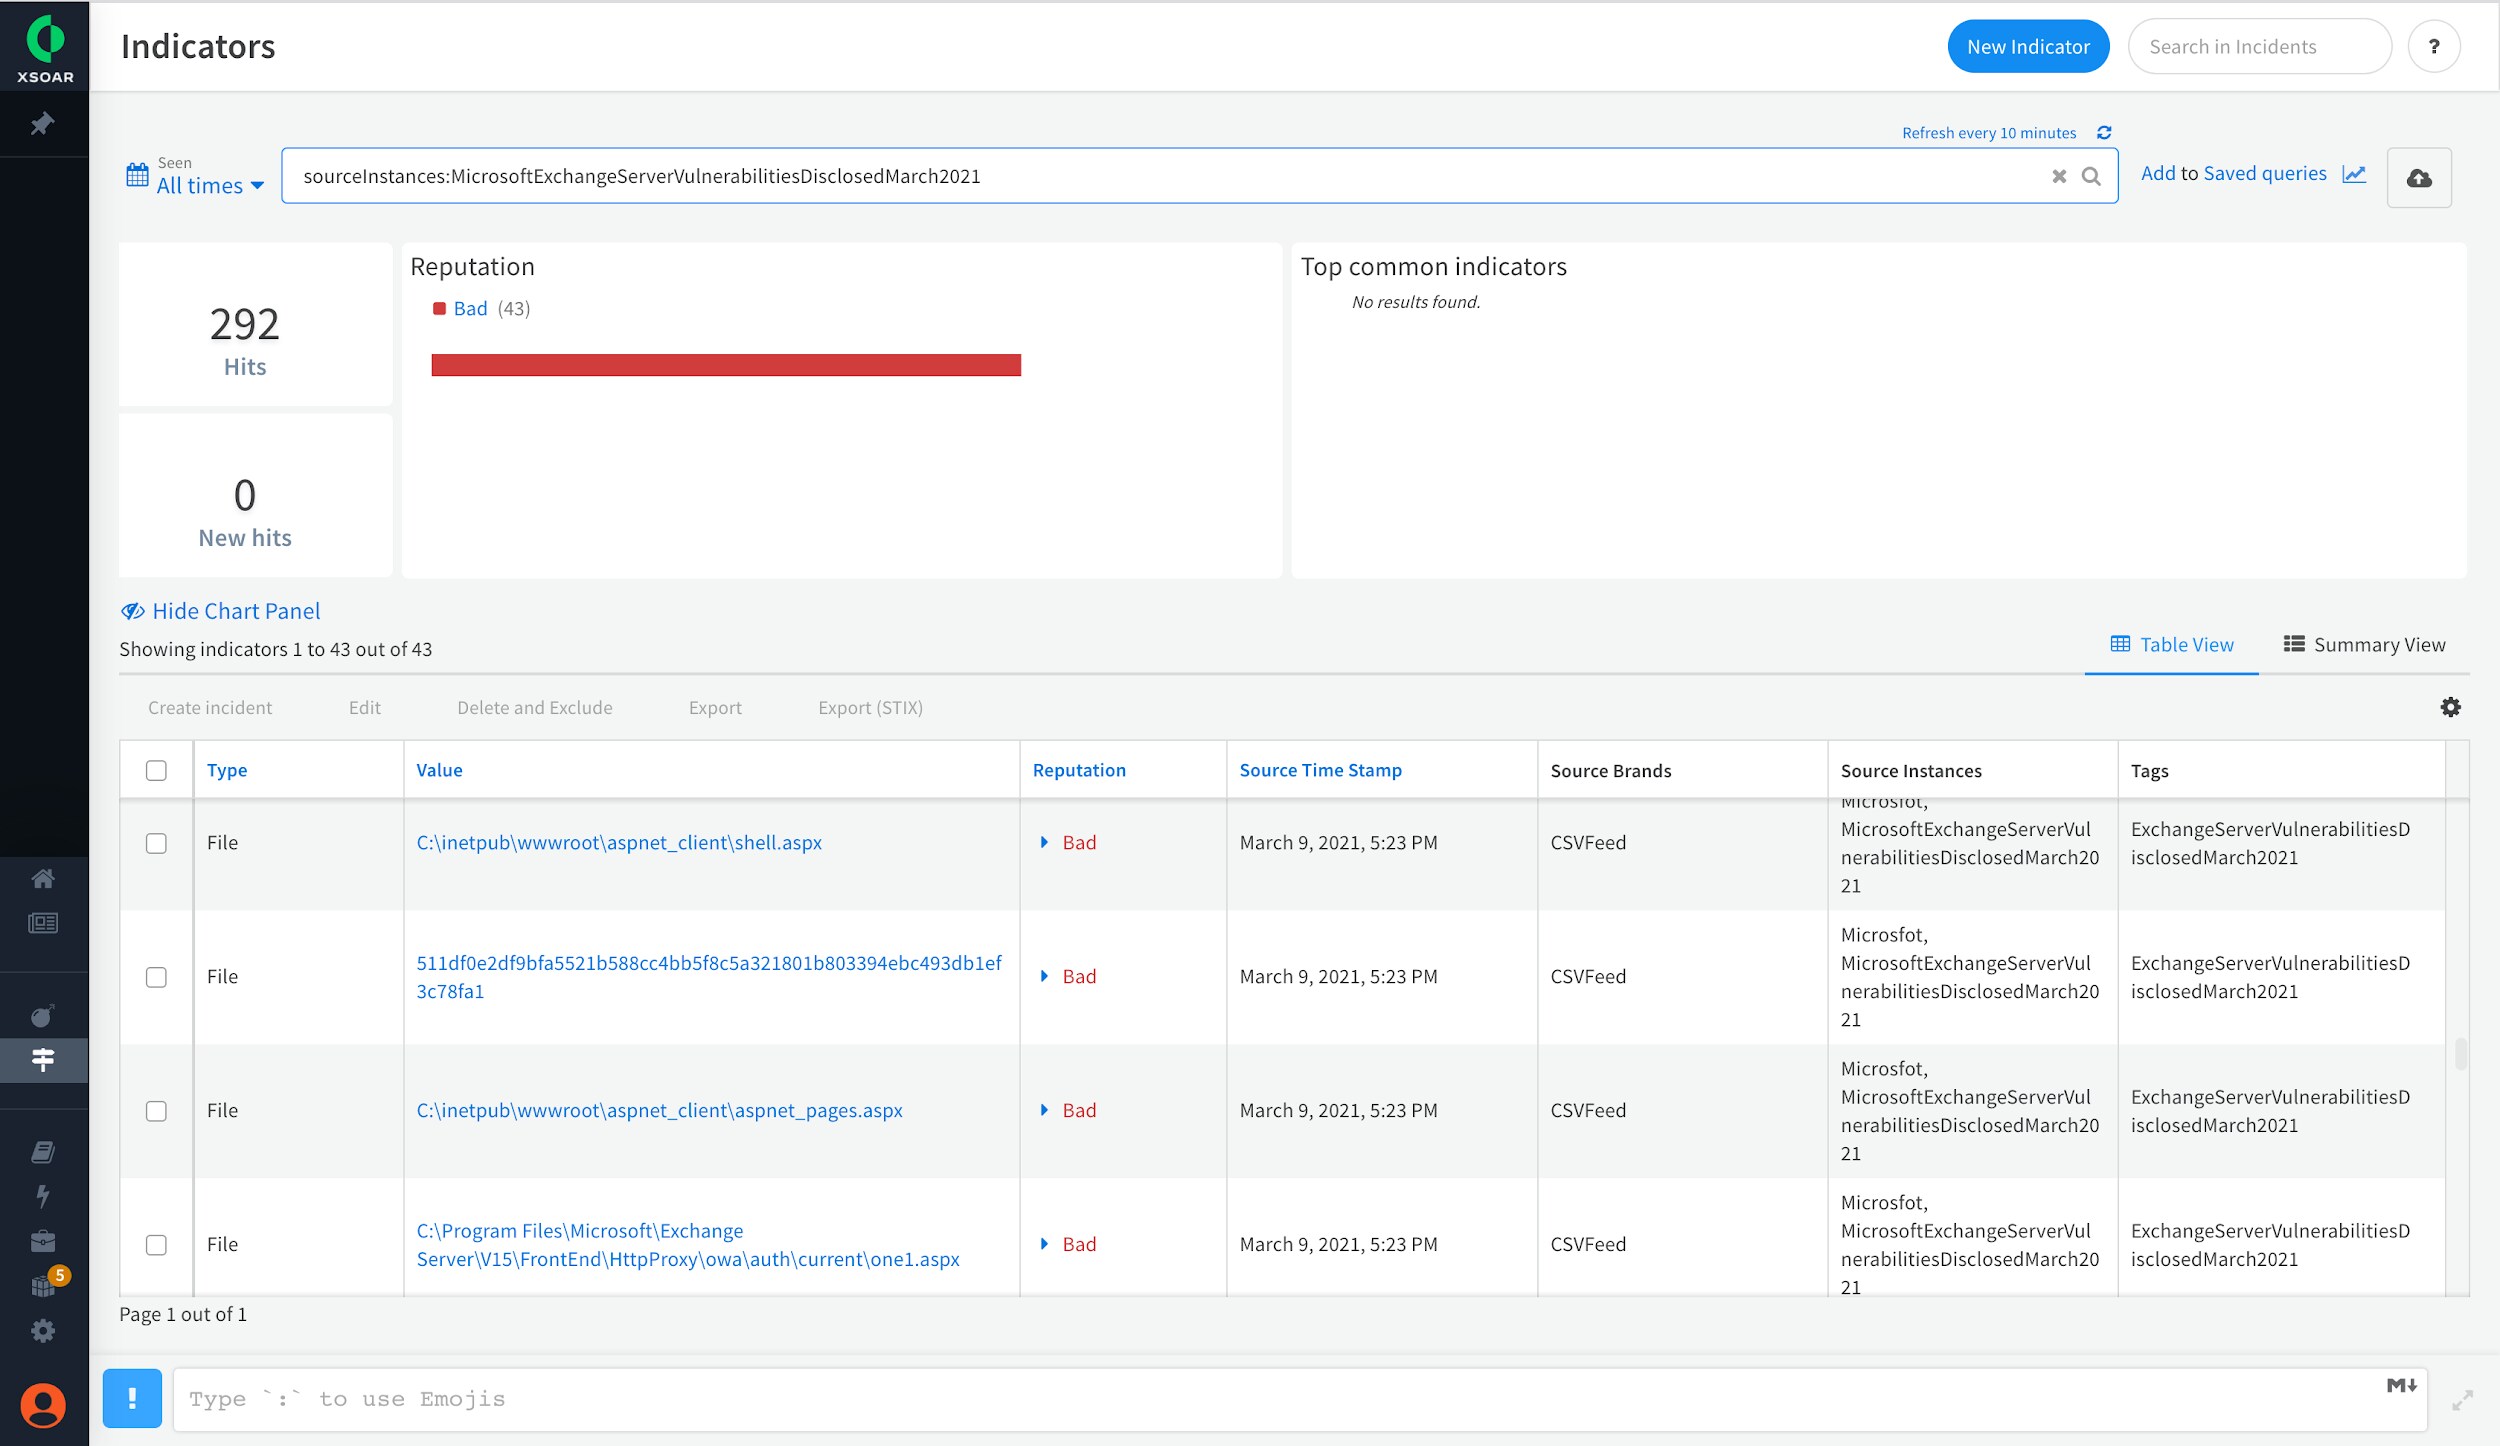Viewport: 2500px width, 1446px height.
Task: Click the cloud upload icon button
Action: [2419, 178]
